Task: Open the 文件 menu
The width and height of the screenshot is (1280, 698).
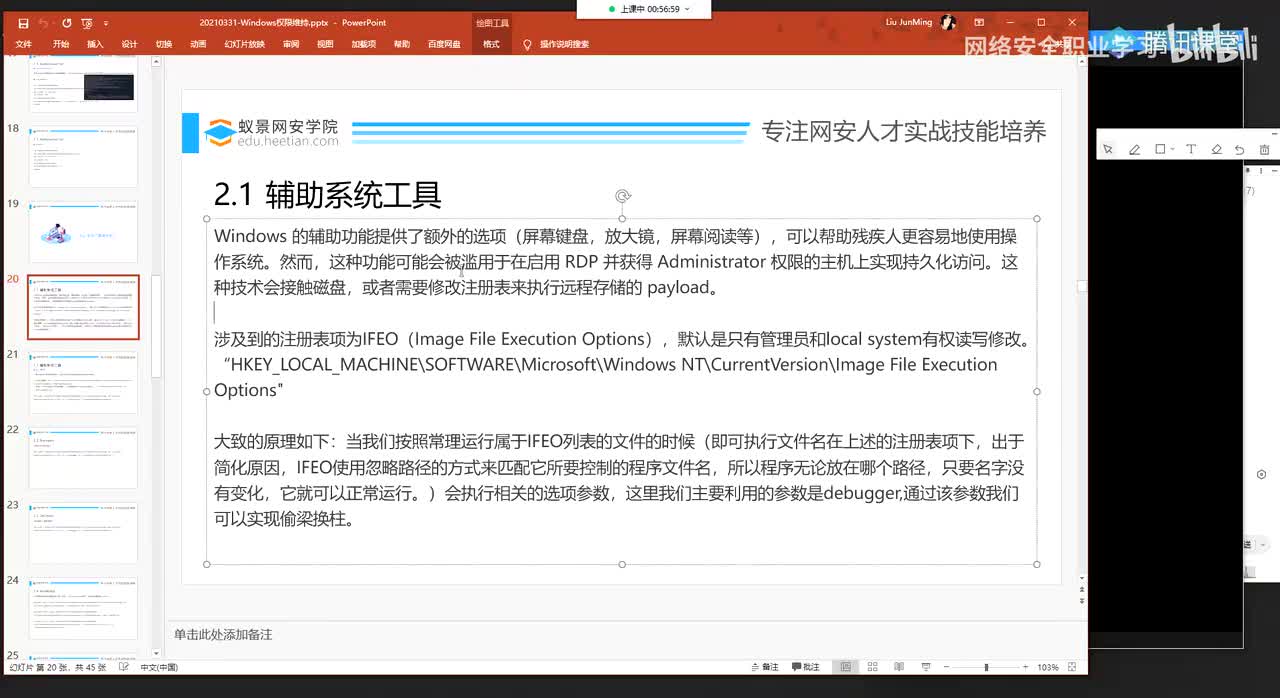Action: pos(24,44)
